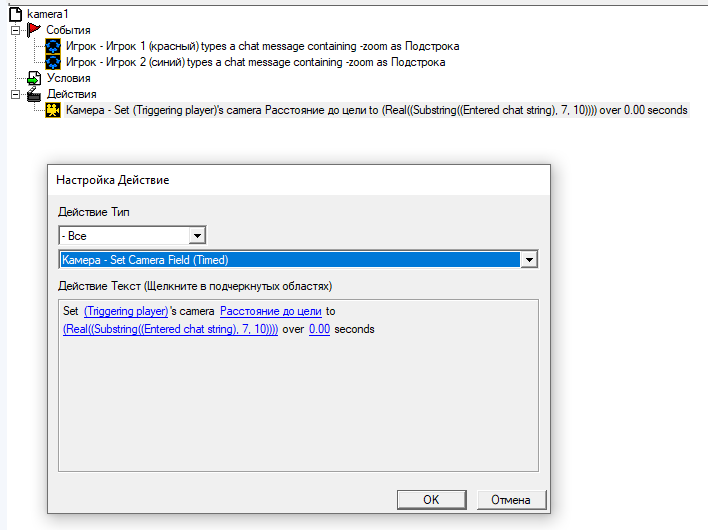Click the Условия green arrow icon
This screenshot has height=530, width=708.
pyautogui.click(x=34, y=78)
